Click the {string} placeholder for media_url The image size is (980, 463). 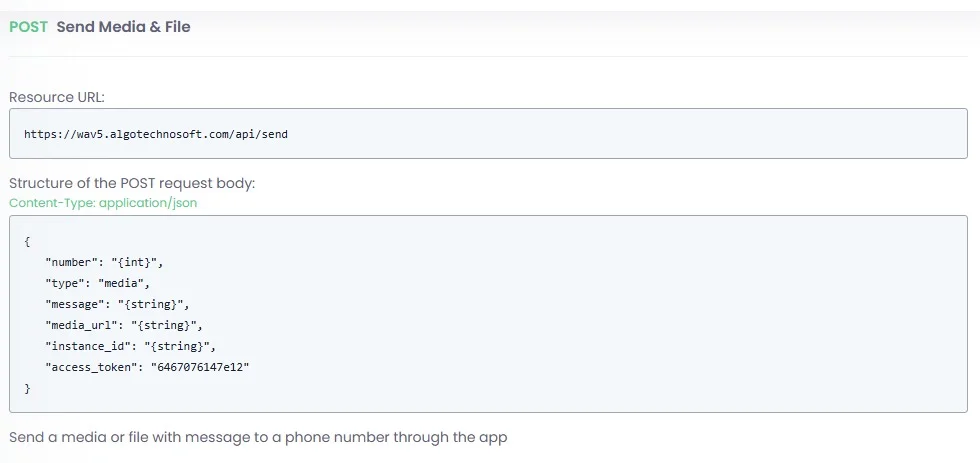click(x=170, y=325)
